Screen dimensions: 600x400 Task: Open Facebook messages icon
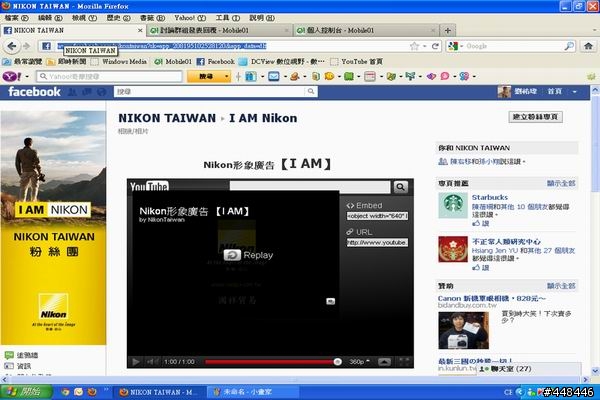[x=87, y=92]
